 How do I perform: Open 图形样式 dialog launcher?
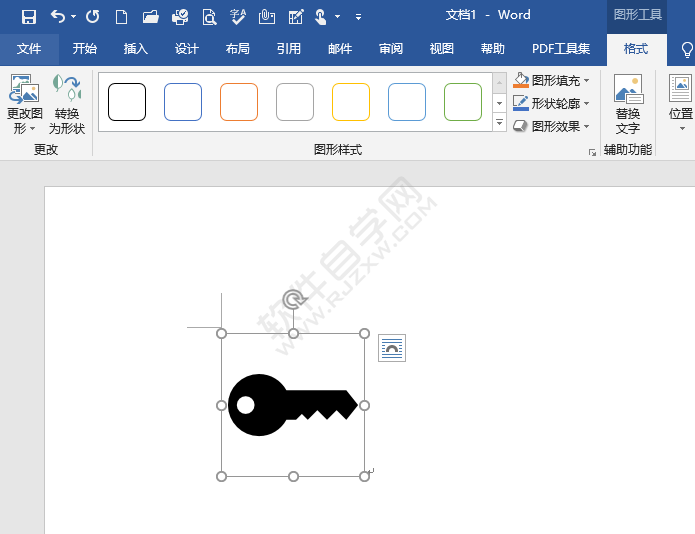click(592, 152)
